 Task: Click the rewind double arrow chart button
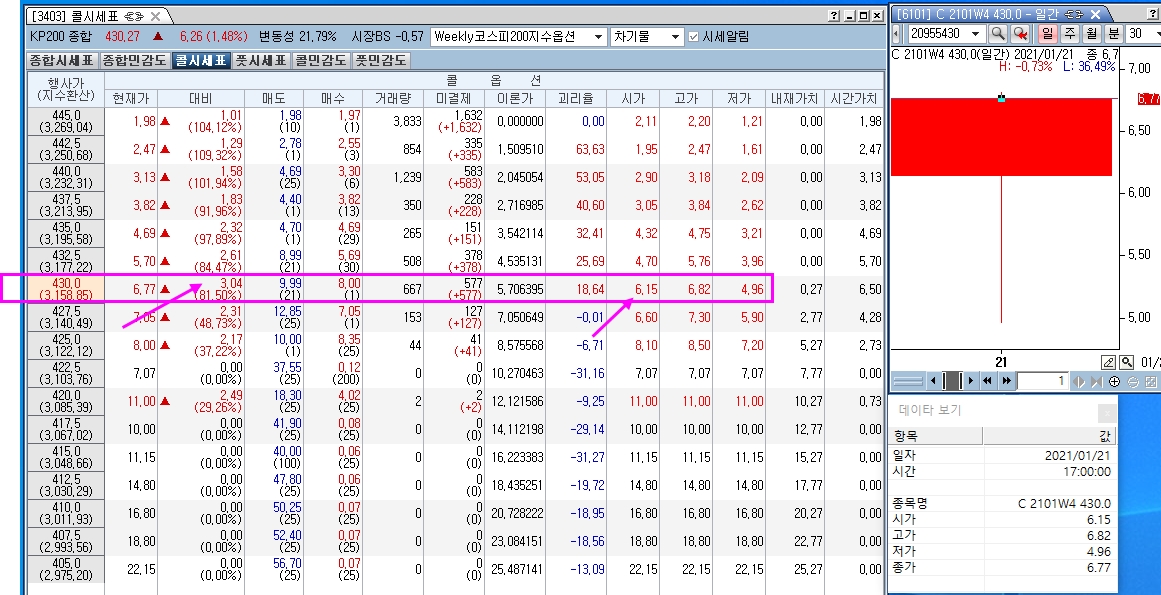[988, 381]
